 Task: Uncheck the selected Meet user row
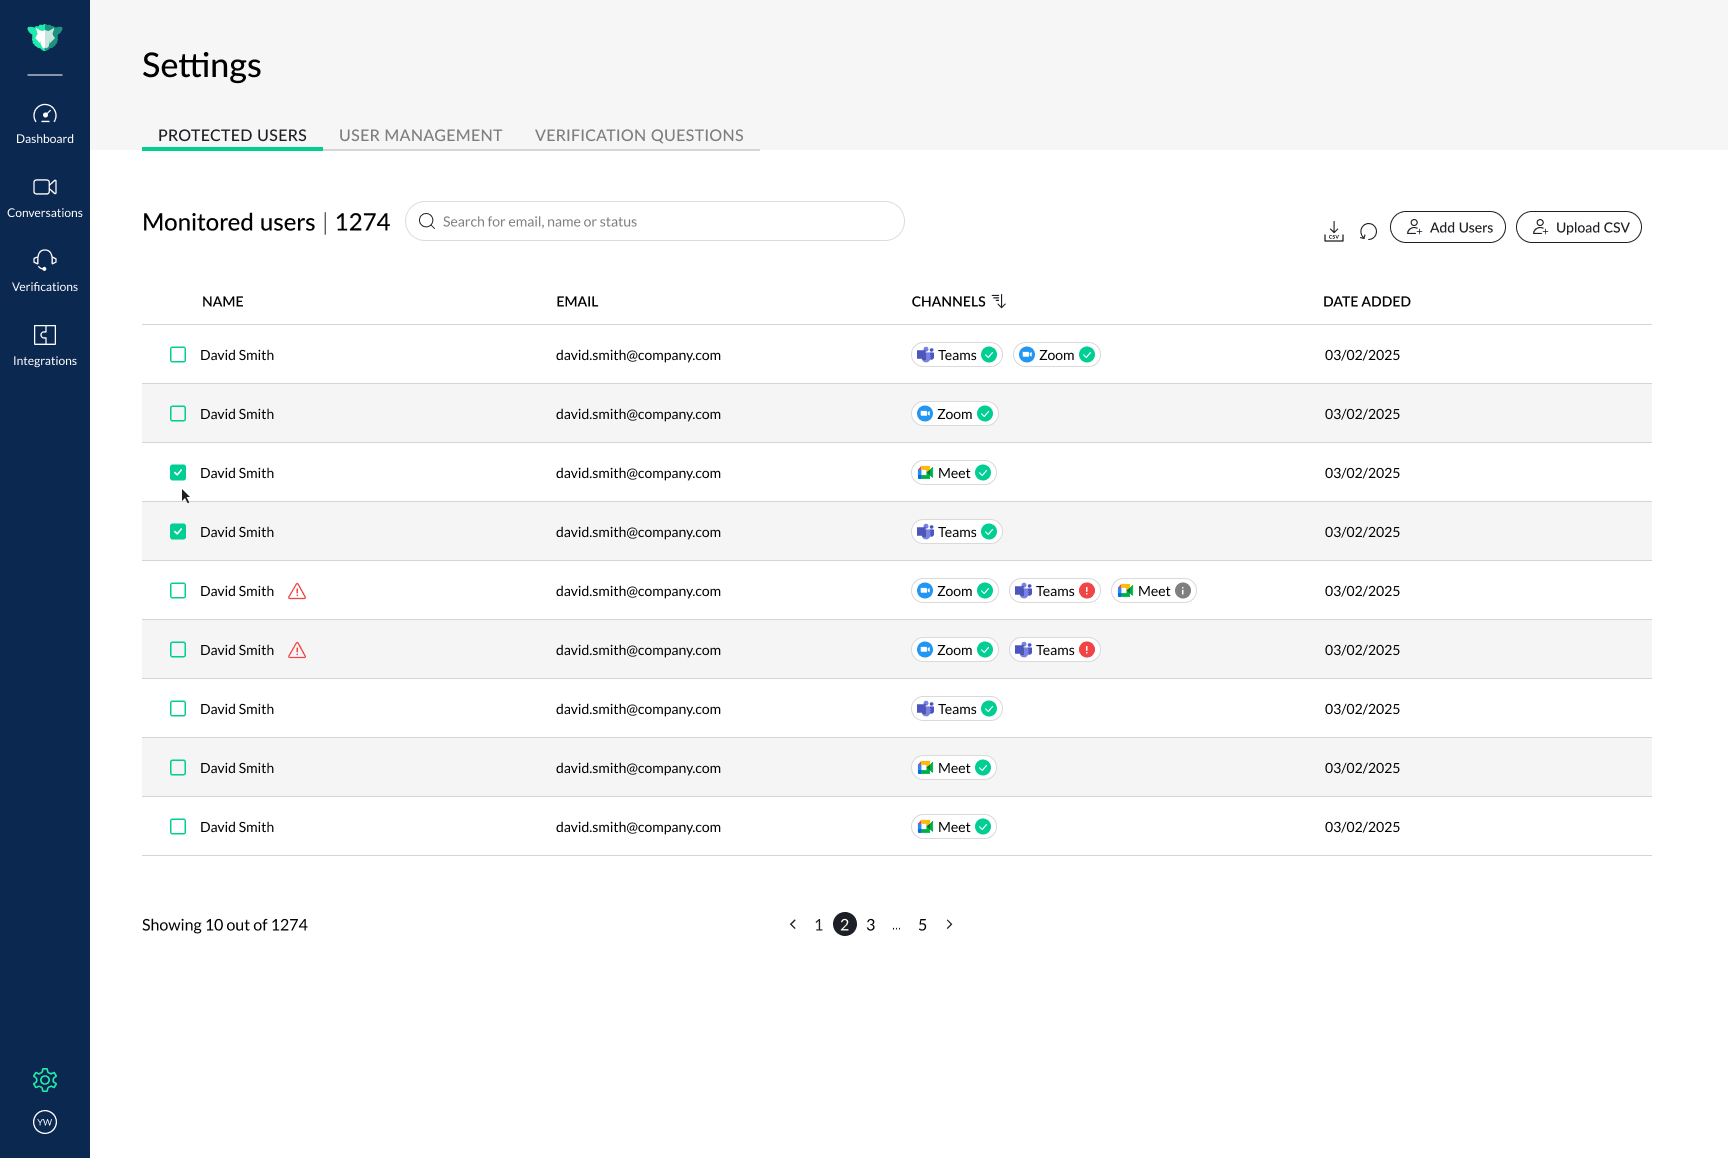178,472
